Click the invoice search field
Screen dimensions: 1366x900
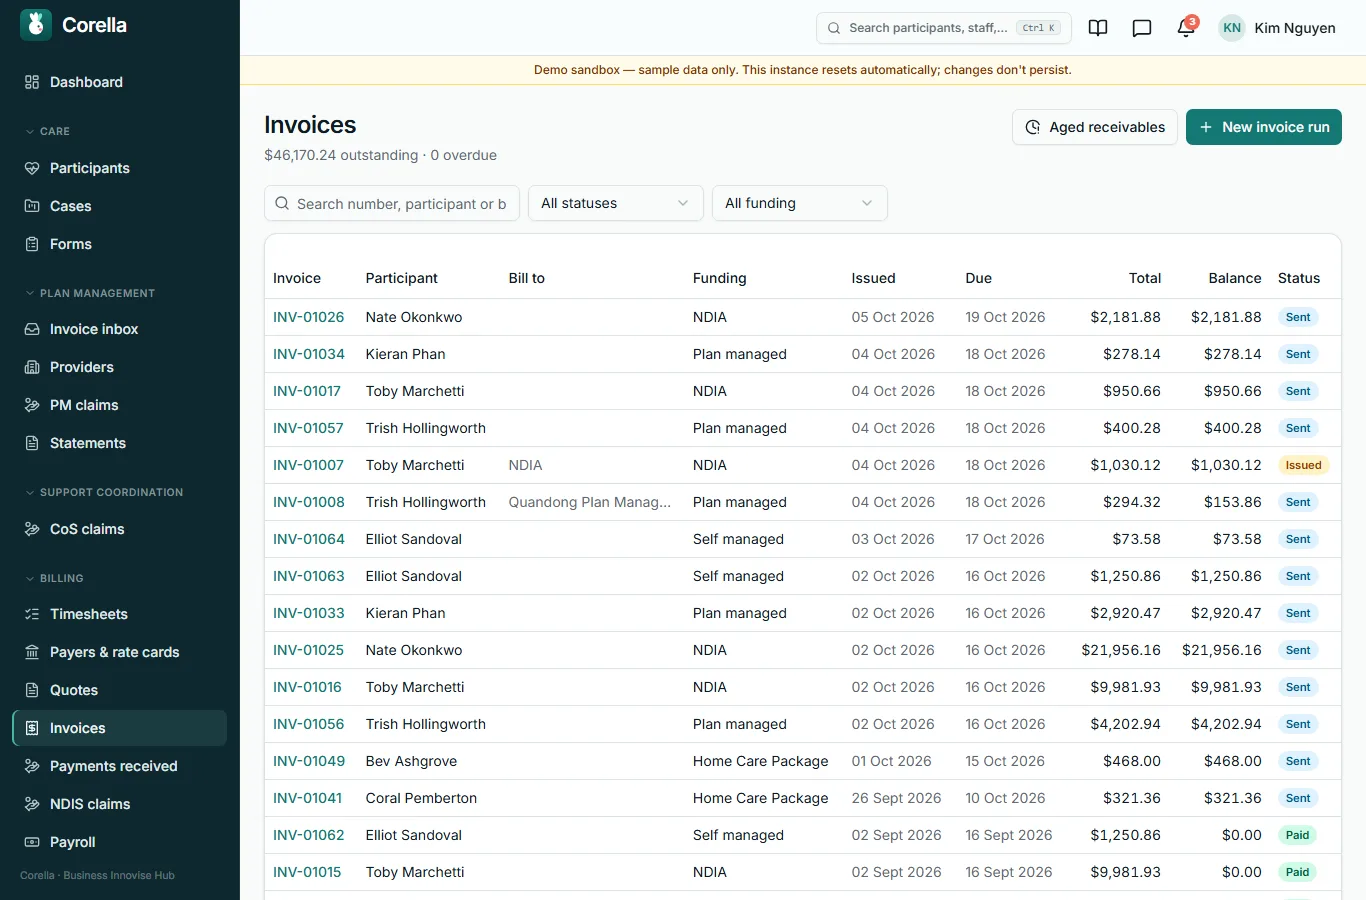[x=392, y=203]
